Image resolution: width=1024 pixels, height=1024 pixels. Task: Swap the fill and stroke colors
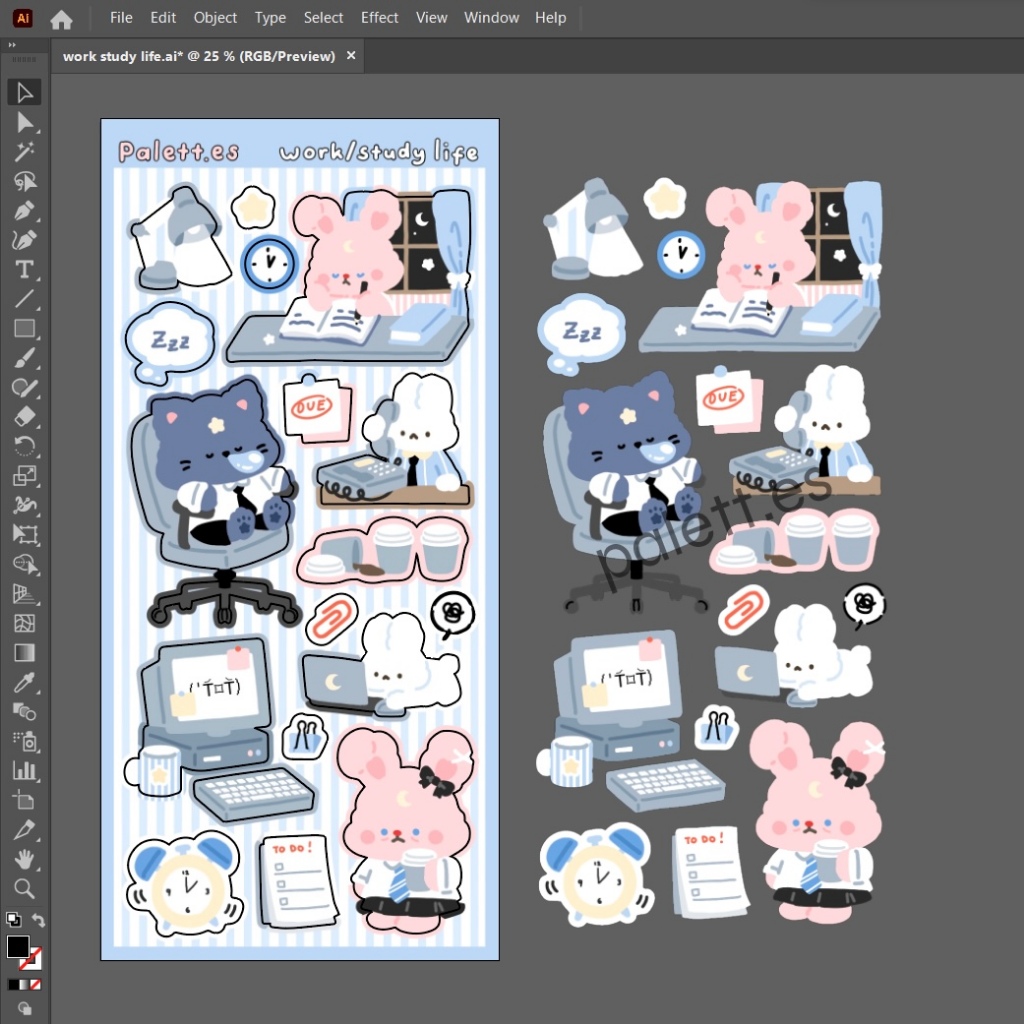click(x=37, y=919)
